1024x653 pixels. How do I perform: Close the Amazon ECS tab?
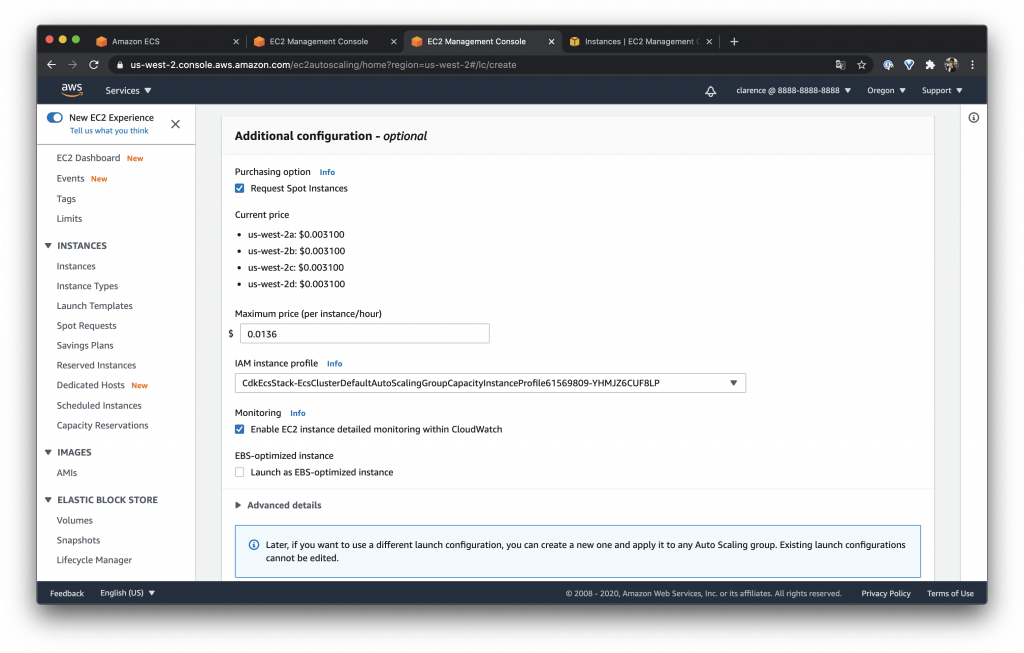click(x=236, y=41)
